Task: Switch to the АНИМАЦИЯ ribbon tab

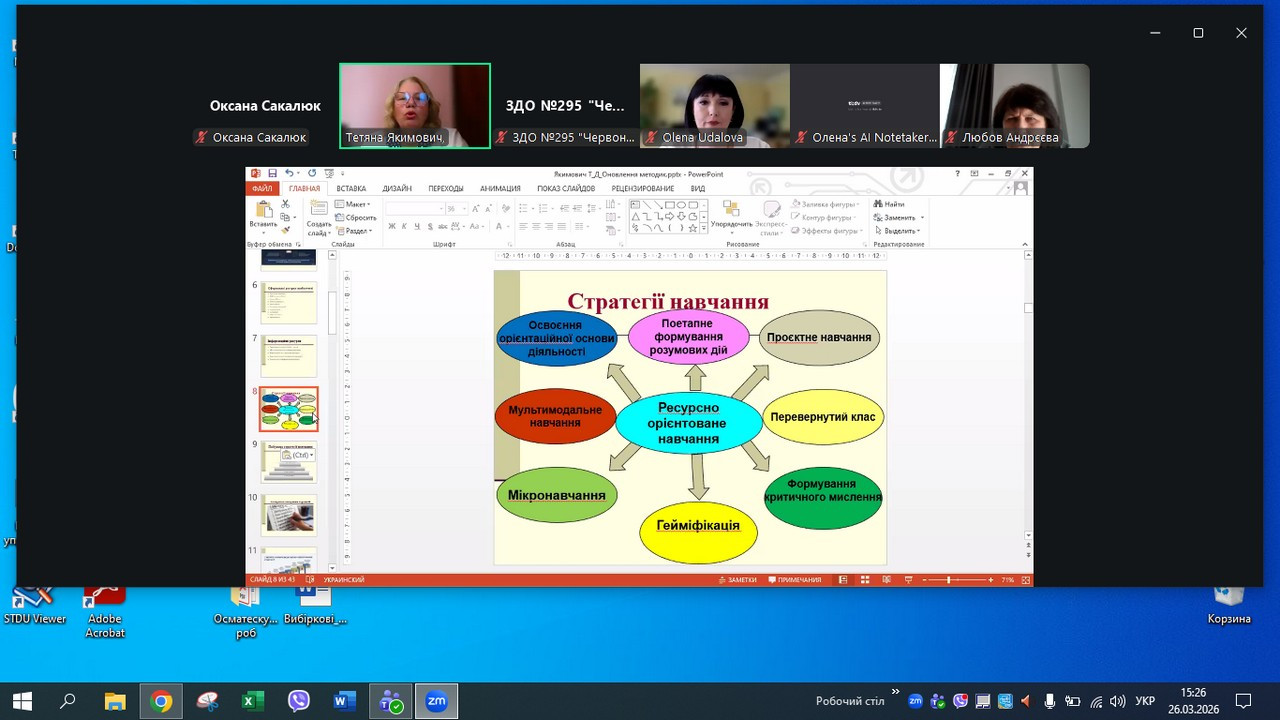Action: coord(500,188)
